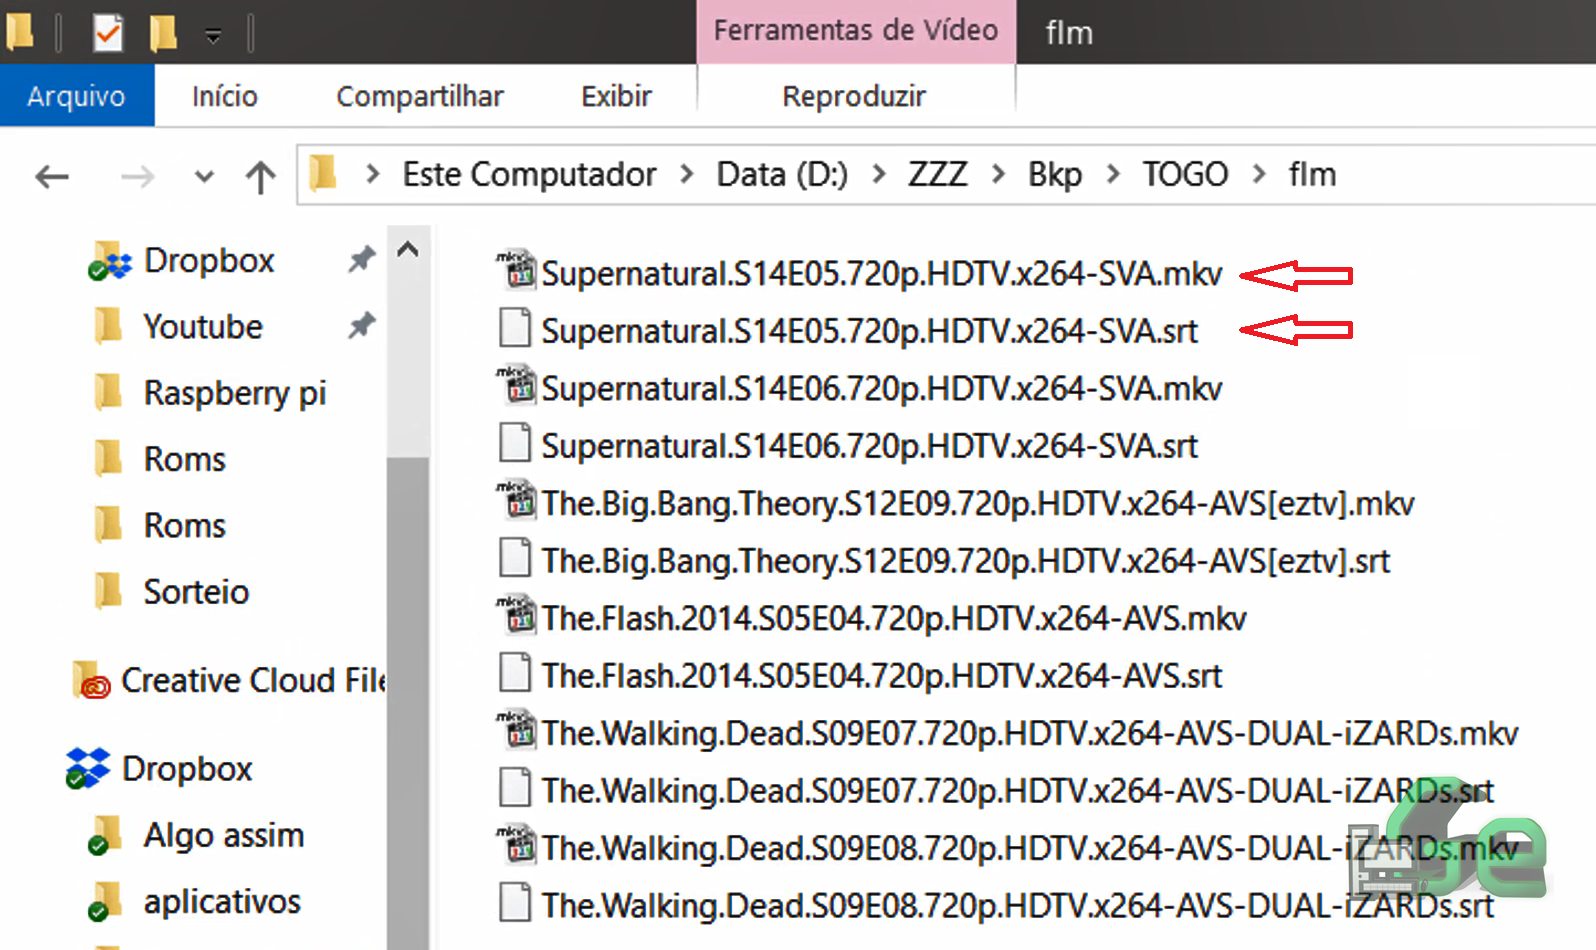Screen dimensions: 1596x950
Task: Click the navigation pane scroll up arrow
Action: click(408, 250)
